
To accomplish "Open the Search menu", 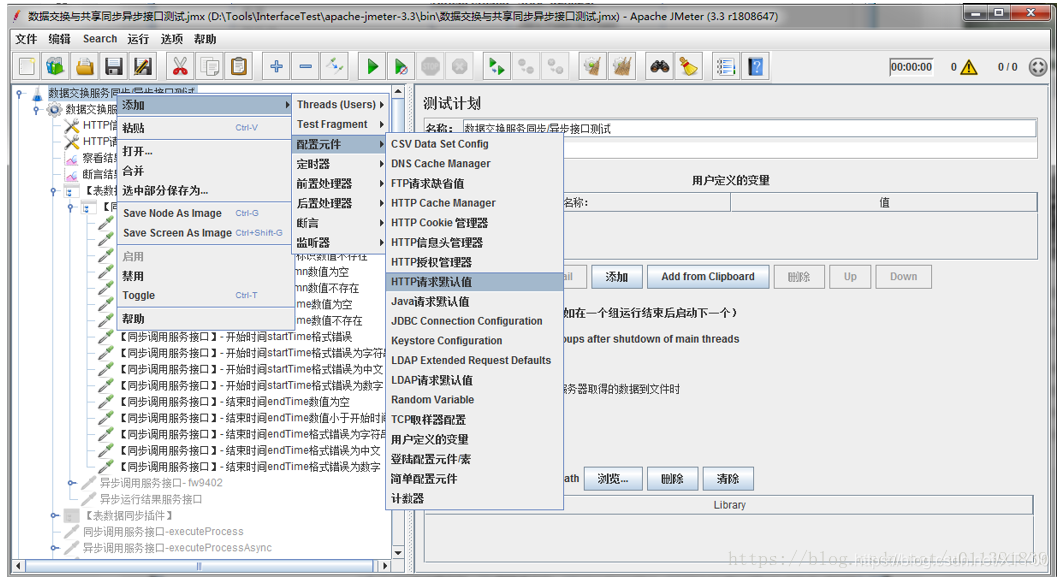I will click(100, 39).
